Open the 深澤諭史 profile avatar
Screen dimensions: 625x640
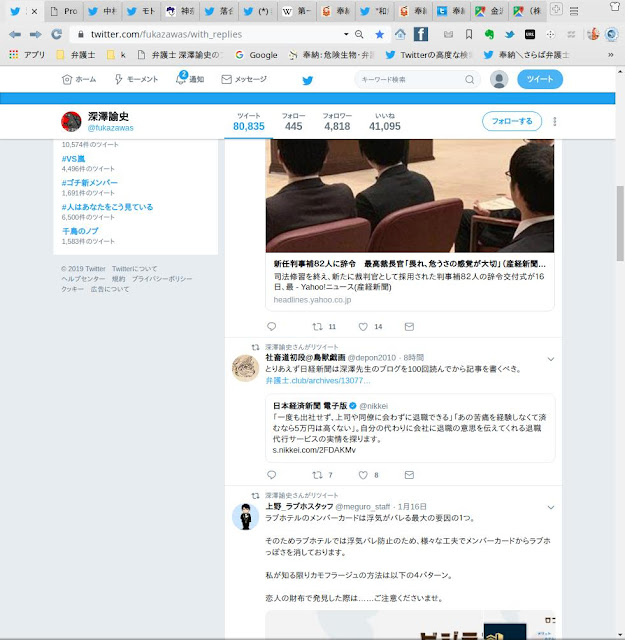(x=71, y=122)
